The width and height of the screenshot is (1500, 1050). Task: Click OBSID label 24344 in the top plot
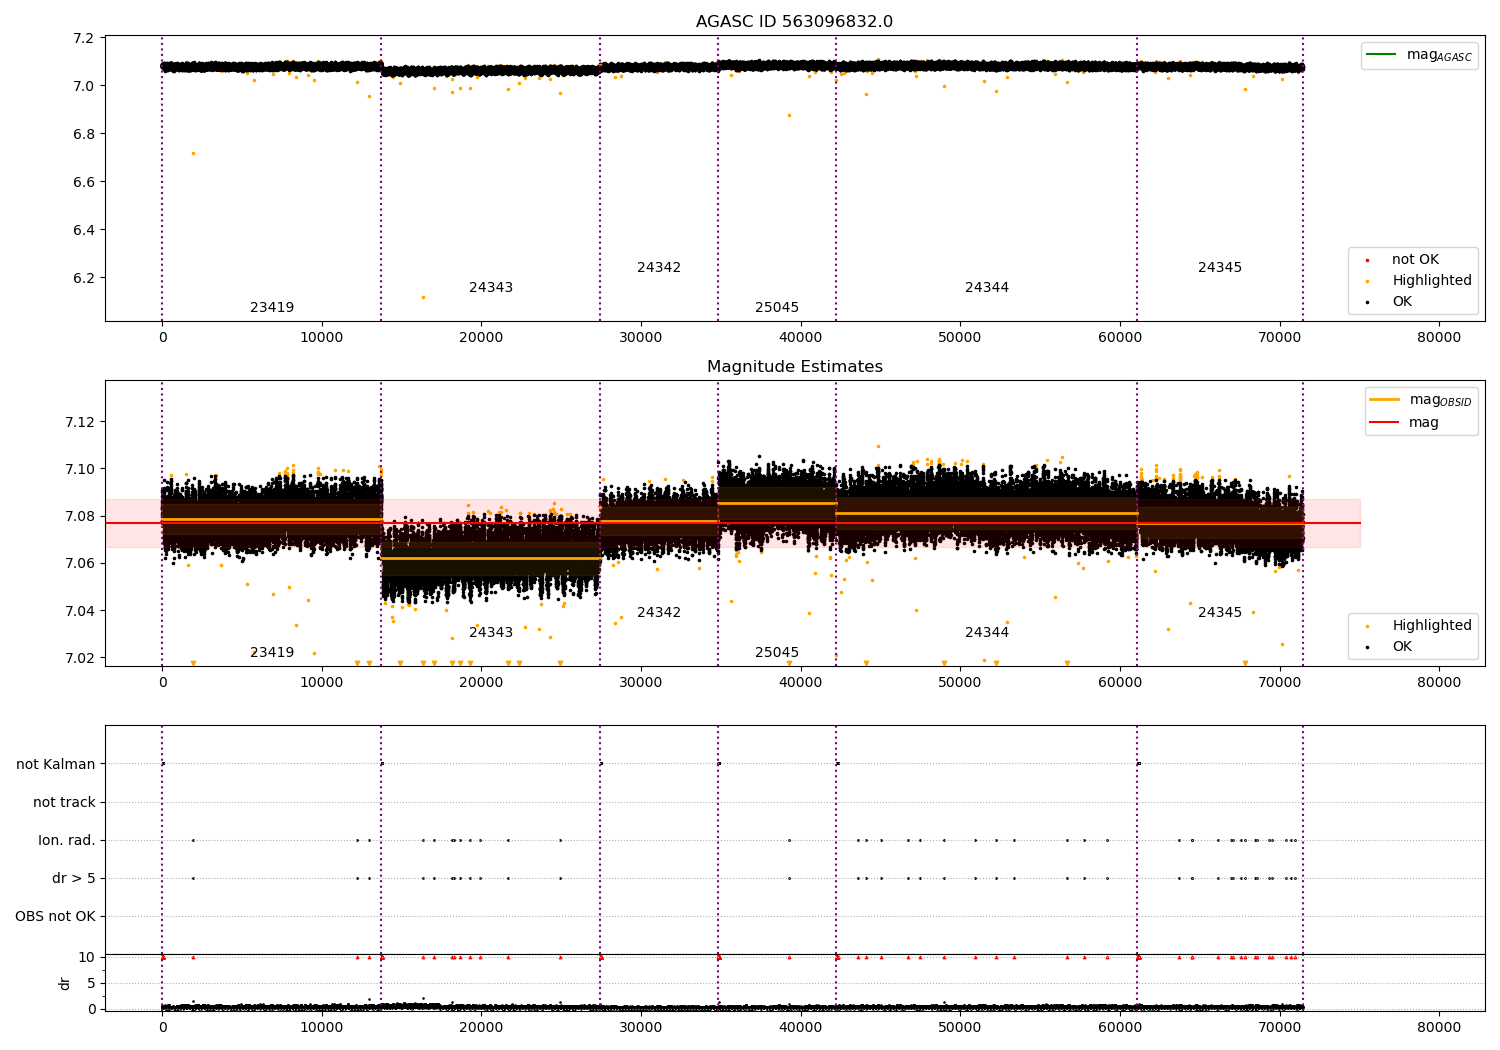[x=987, y=287]
